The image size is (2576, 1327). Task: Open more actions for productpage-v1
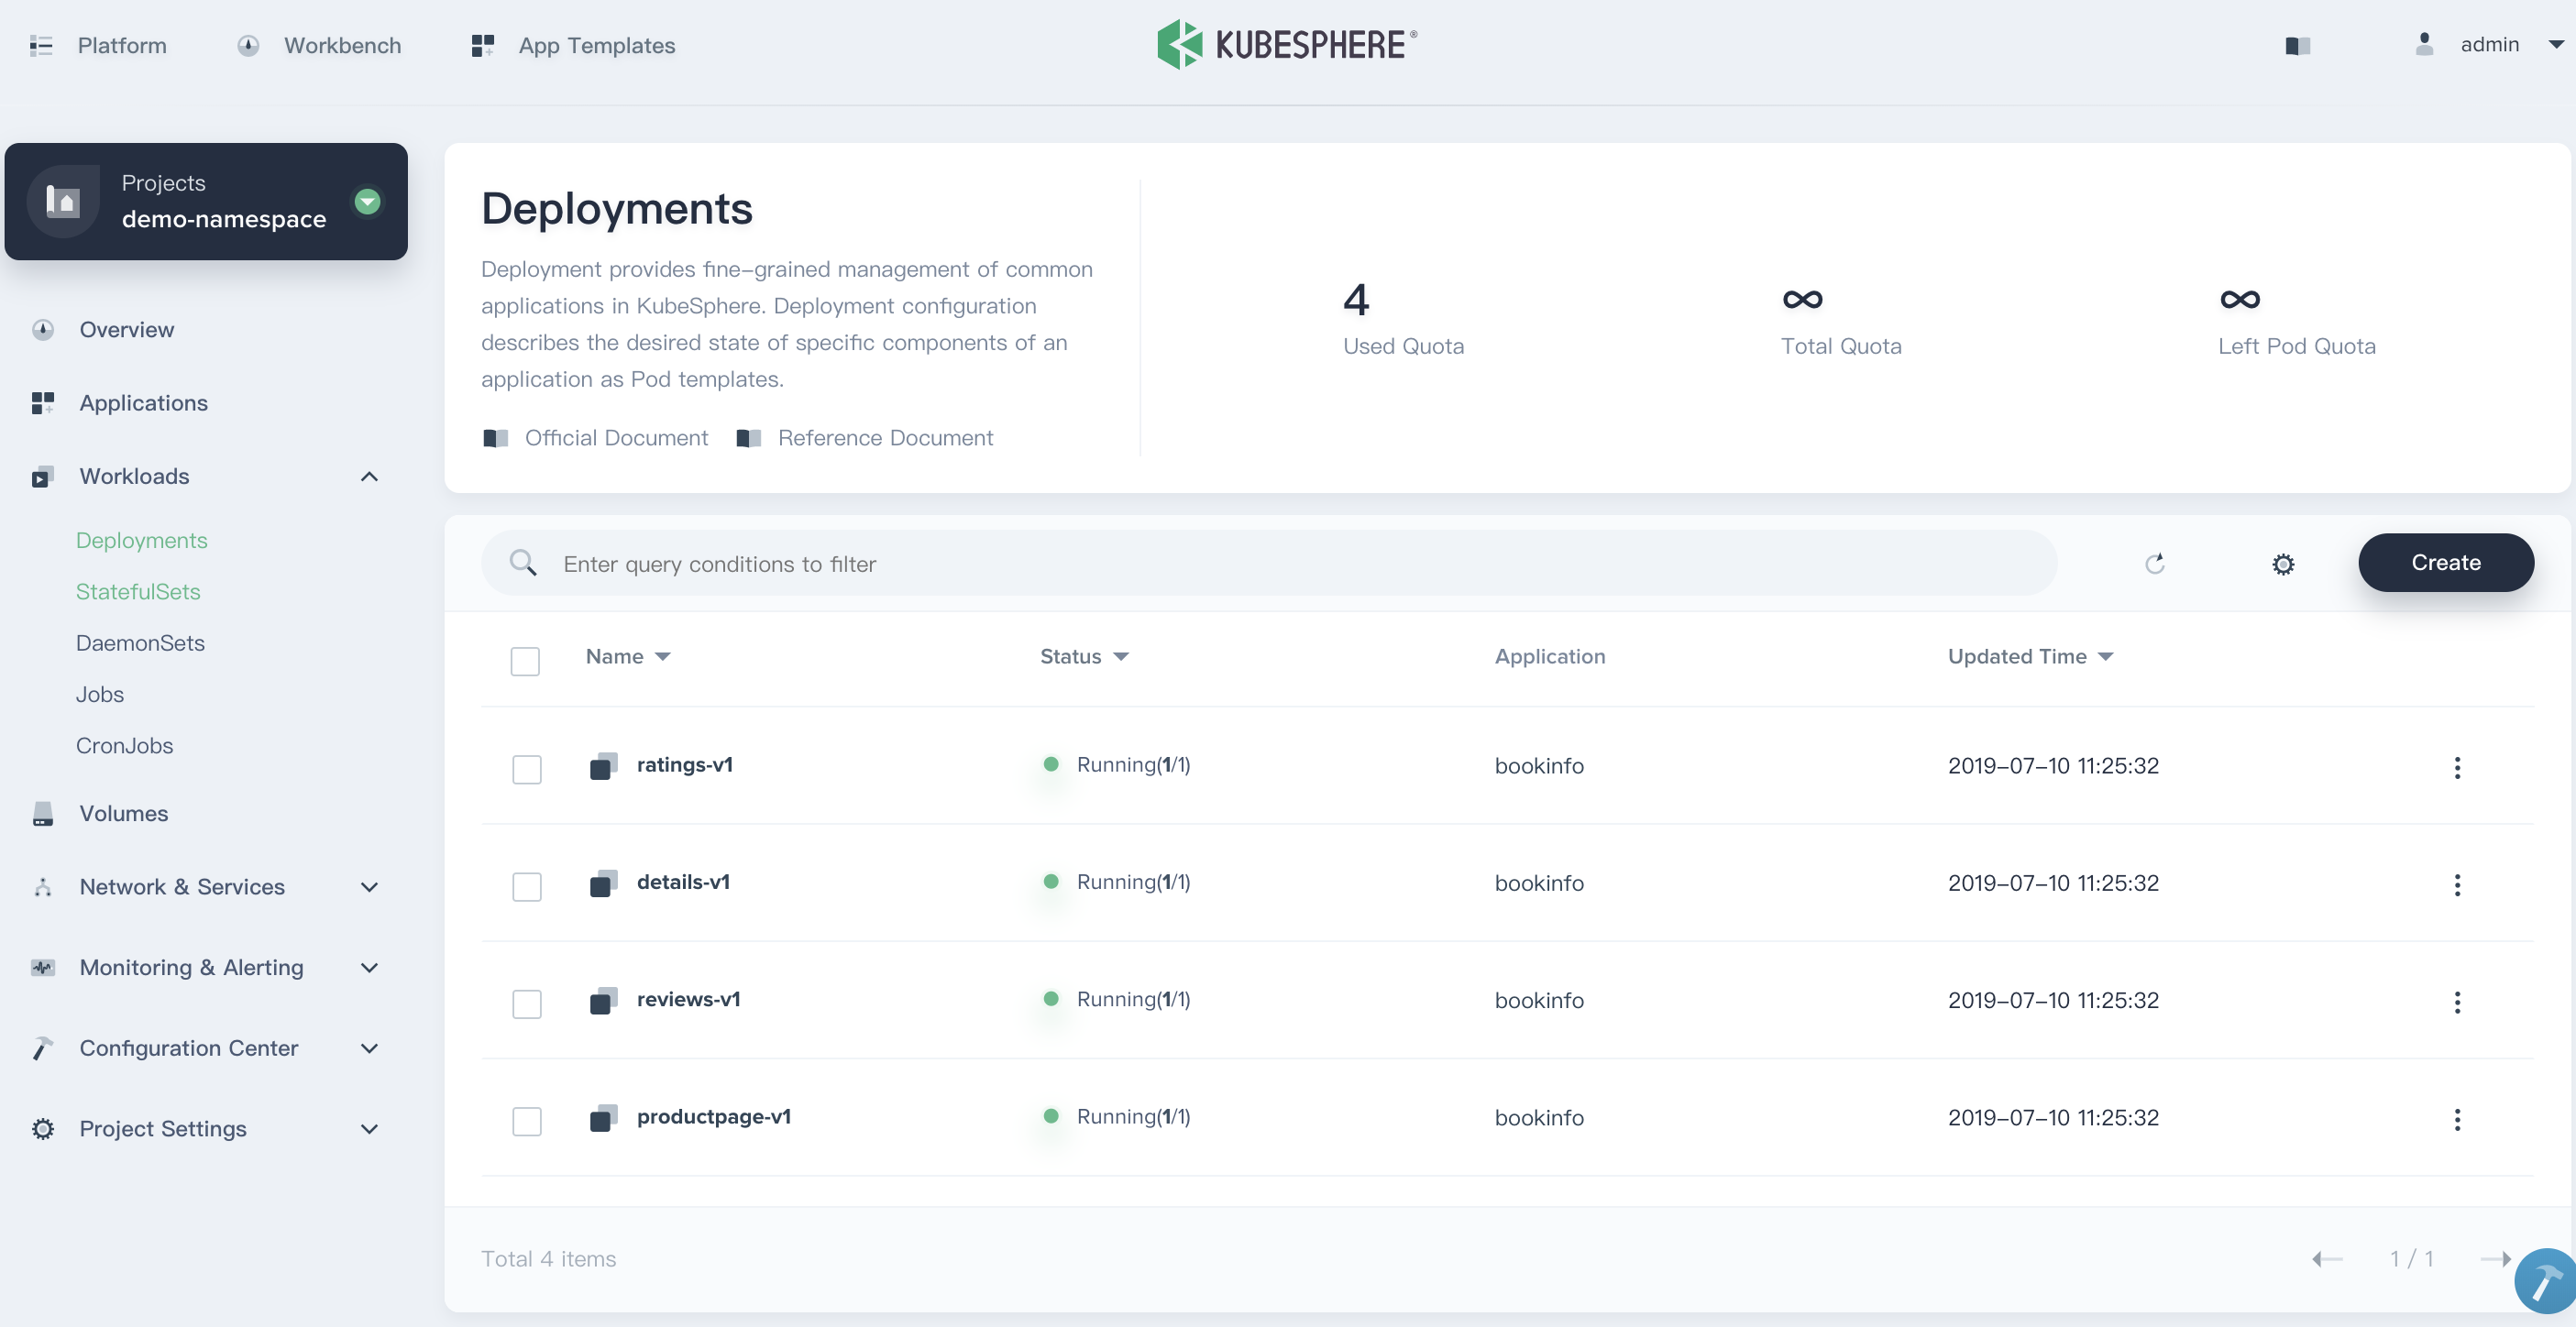(x=2456, y=1119)
